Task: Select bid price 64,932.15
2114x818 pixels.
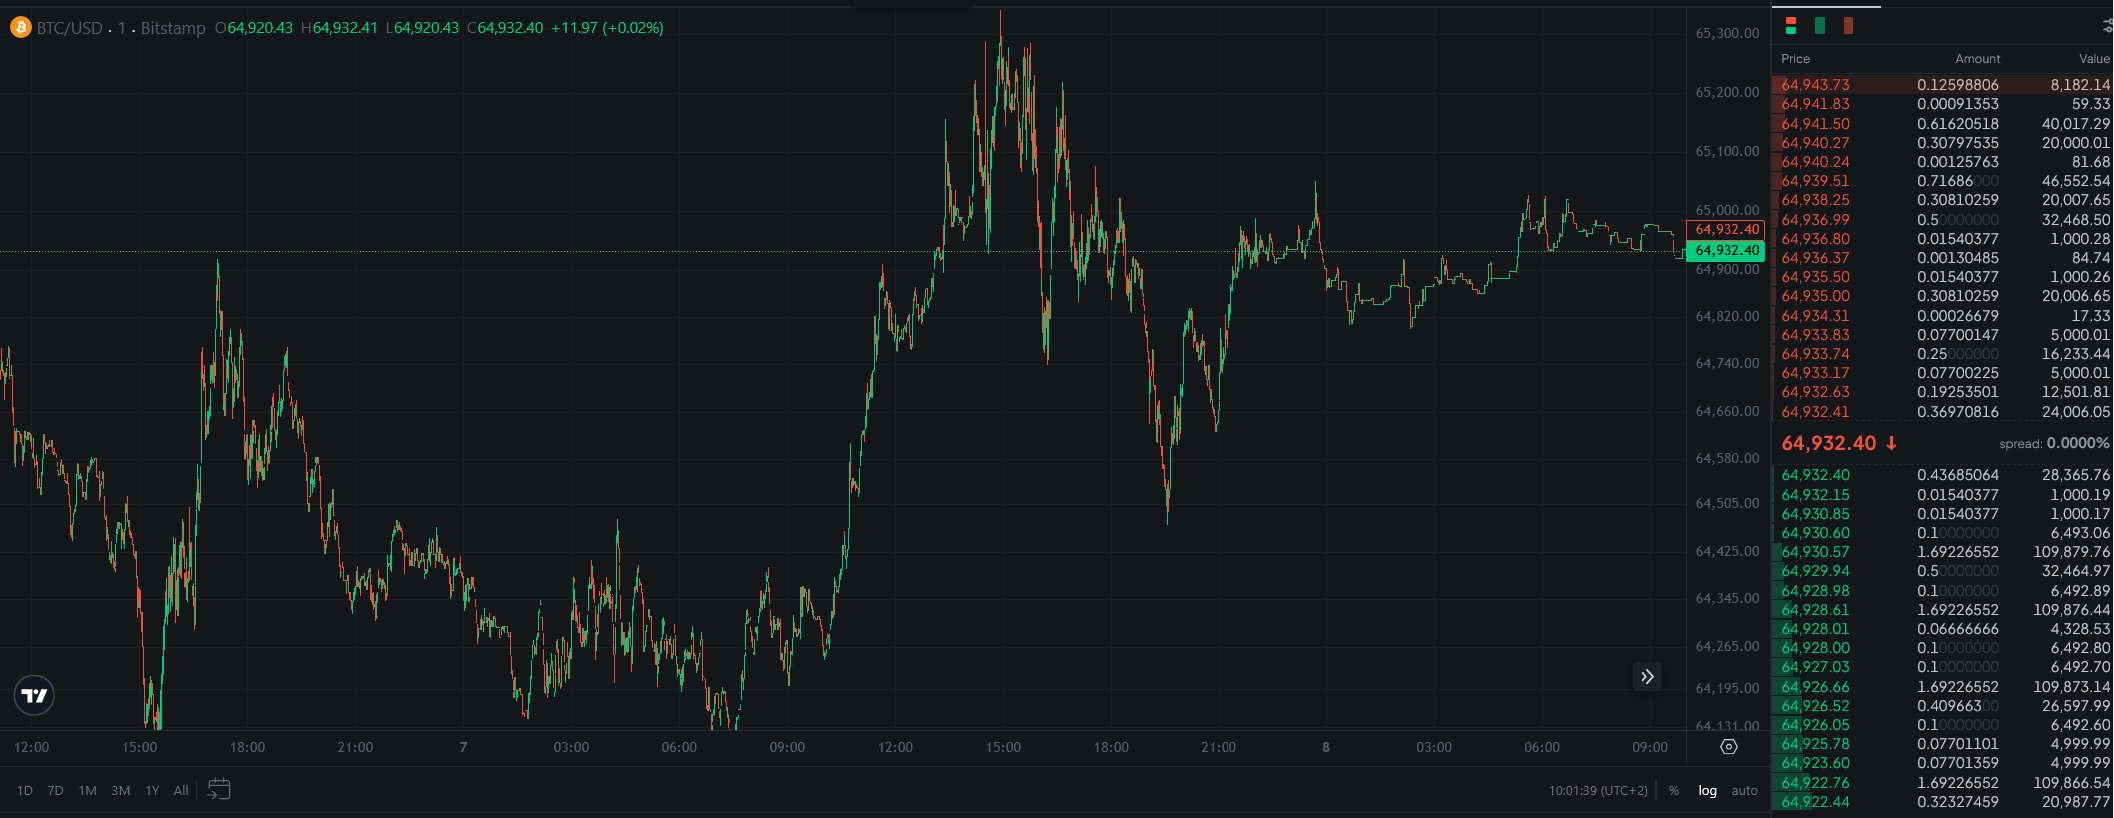Action: [x=1815, y=495]
